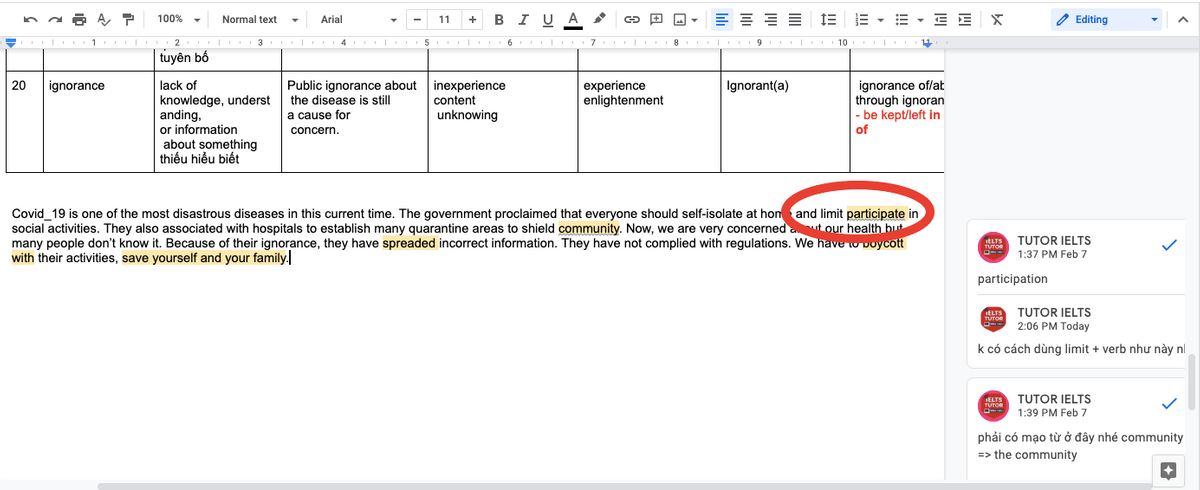Justify text

794,19
